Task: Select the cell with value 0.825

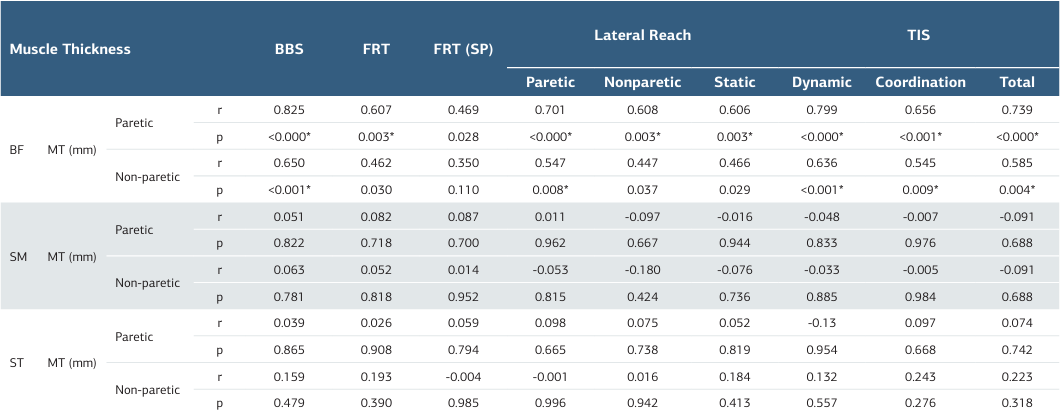Action: pos(288,109)
